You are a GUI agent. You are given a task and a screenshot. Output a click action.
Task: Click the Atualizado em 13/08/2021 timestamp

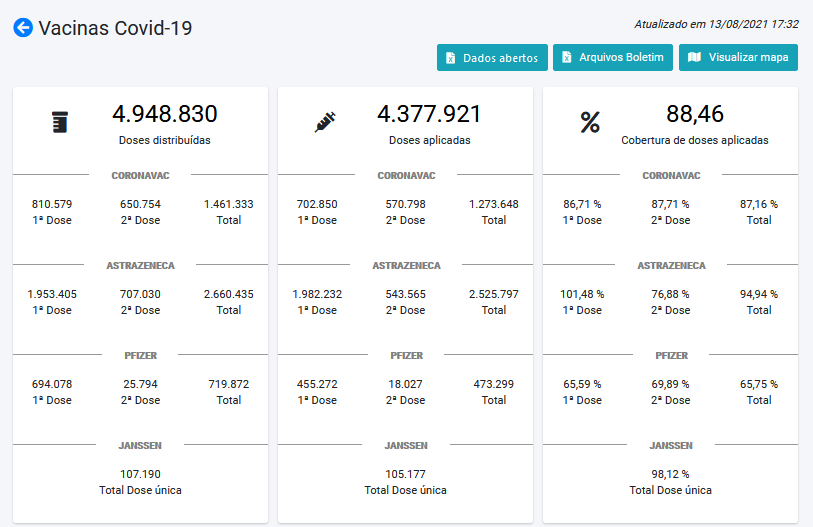tap(716, 24)
